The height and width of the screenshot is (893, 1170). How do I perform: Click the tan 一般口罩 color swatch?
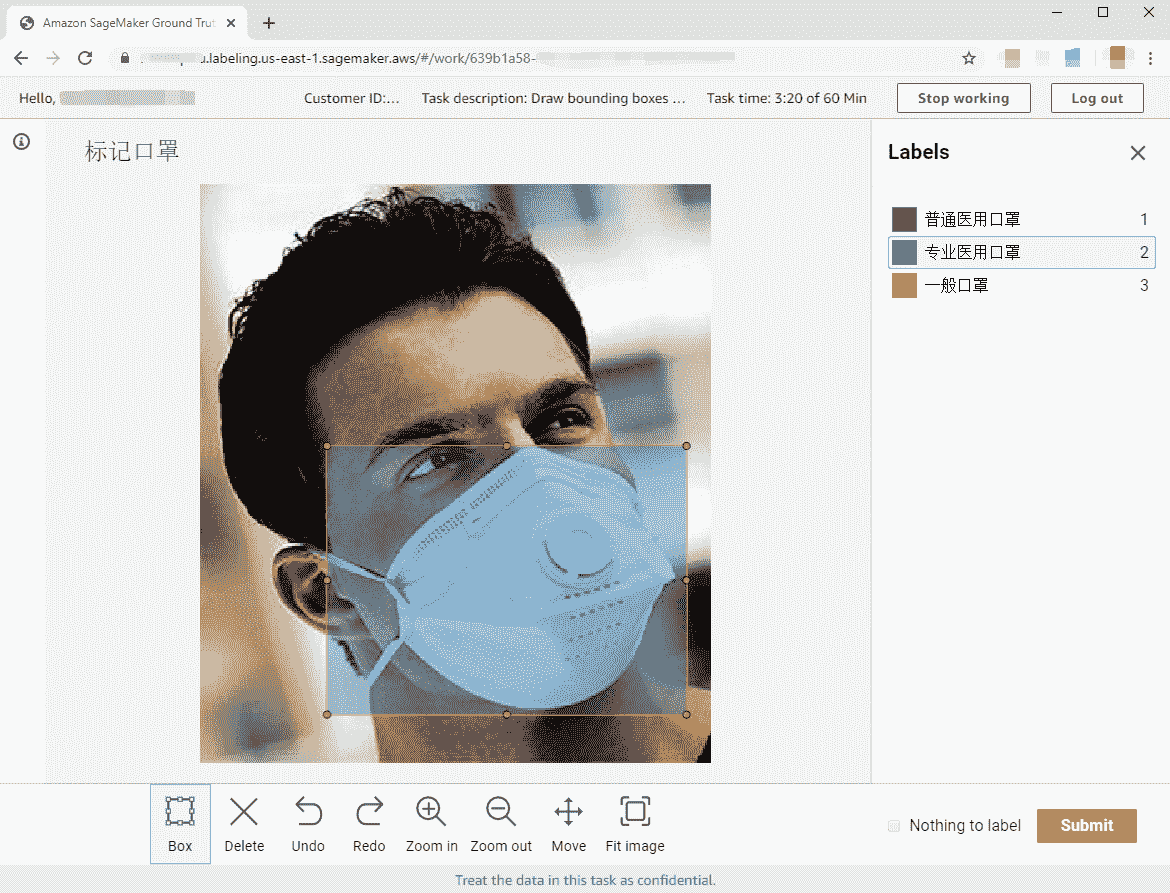click(904, 285)
